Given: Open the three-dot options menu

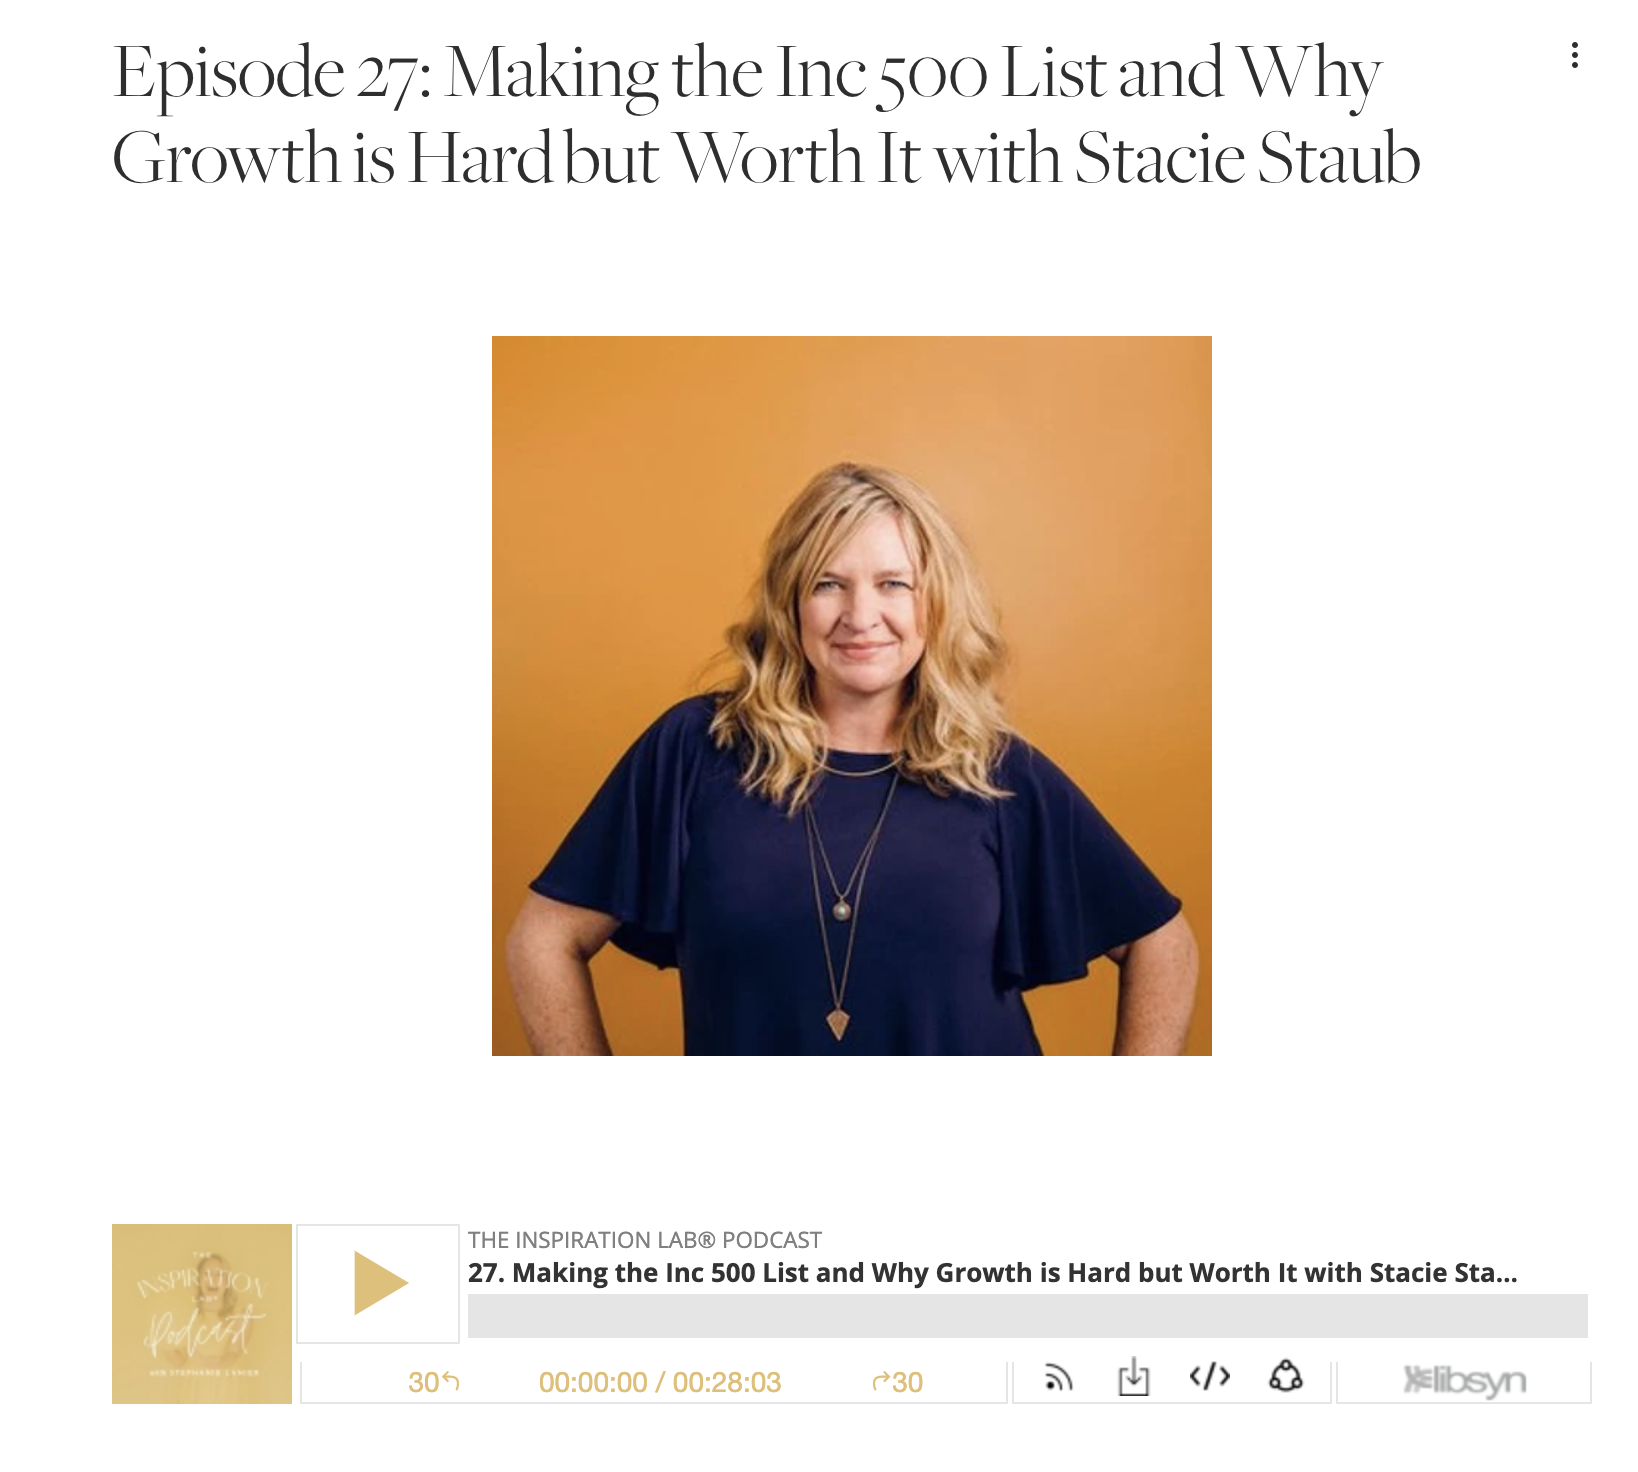Looking at the screenshot, I should tap(1574, 56).
